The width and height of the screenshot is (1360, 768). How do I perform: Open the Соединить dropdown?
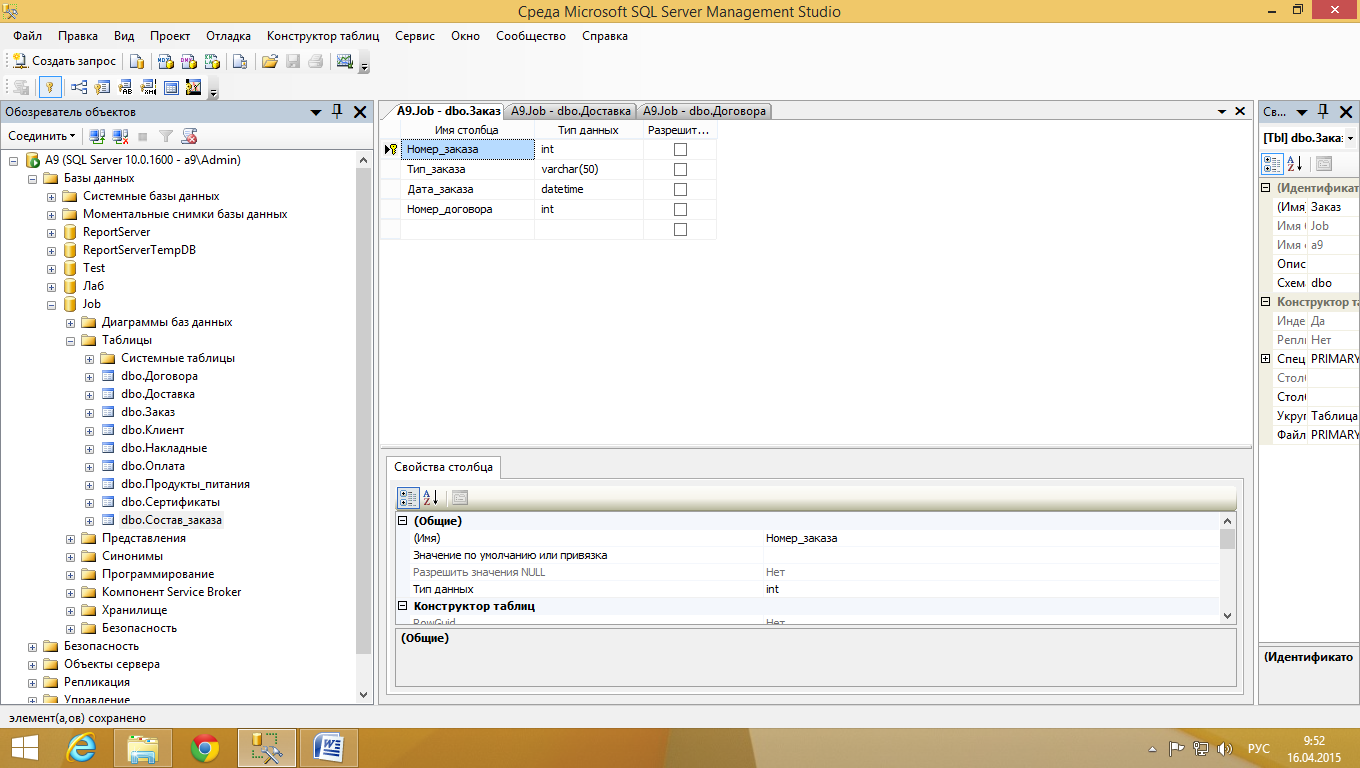pos(42,136)
